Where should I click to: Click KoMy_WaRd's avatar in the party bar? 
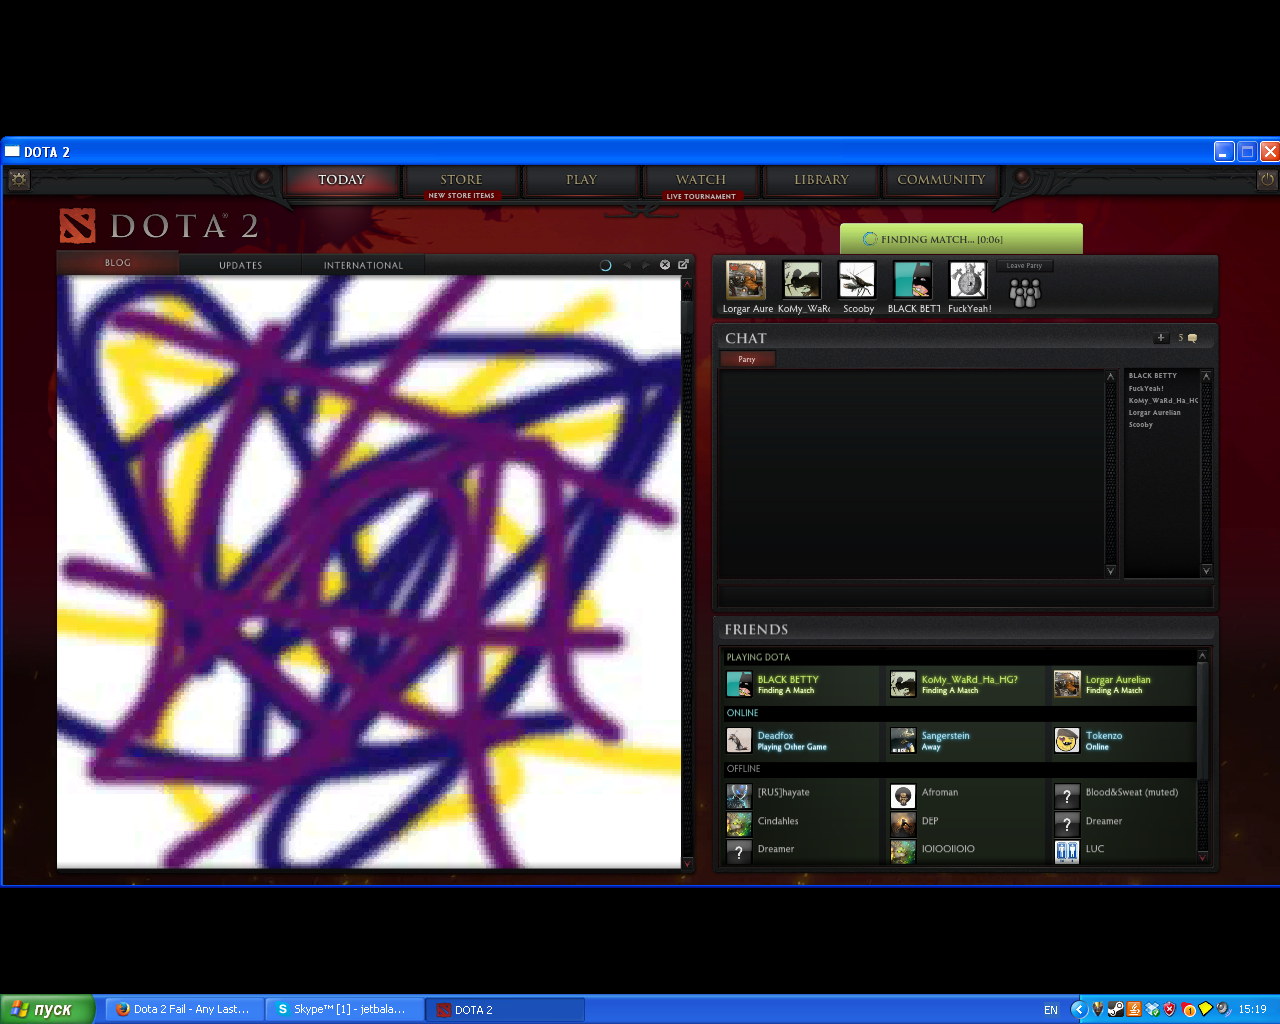coord(802,280)
